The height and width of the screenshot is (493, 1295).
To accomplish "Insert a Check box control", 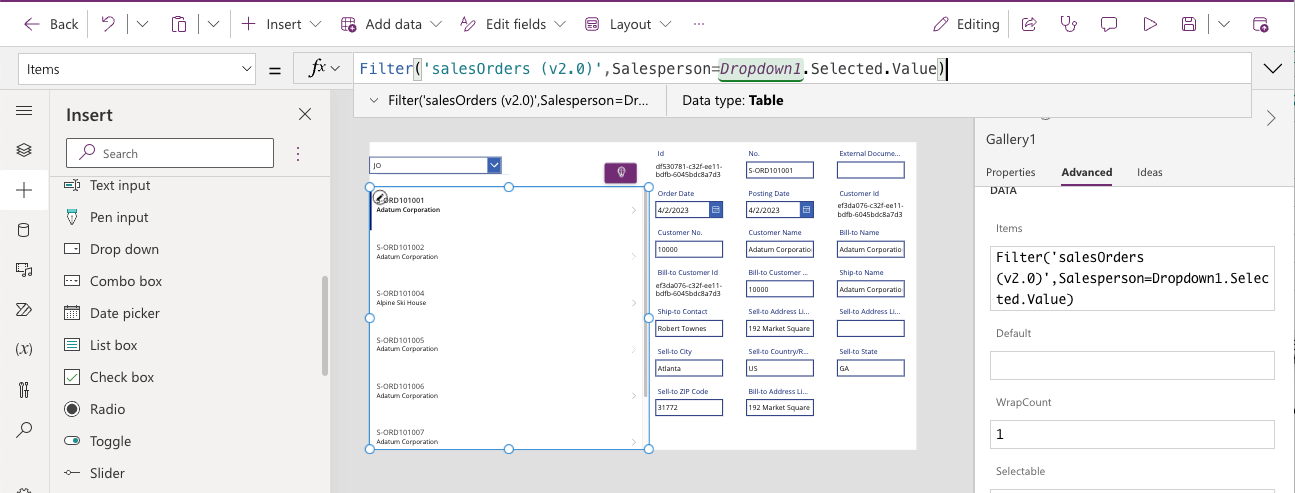I will click(122, 377).
